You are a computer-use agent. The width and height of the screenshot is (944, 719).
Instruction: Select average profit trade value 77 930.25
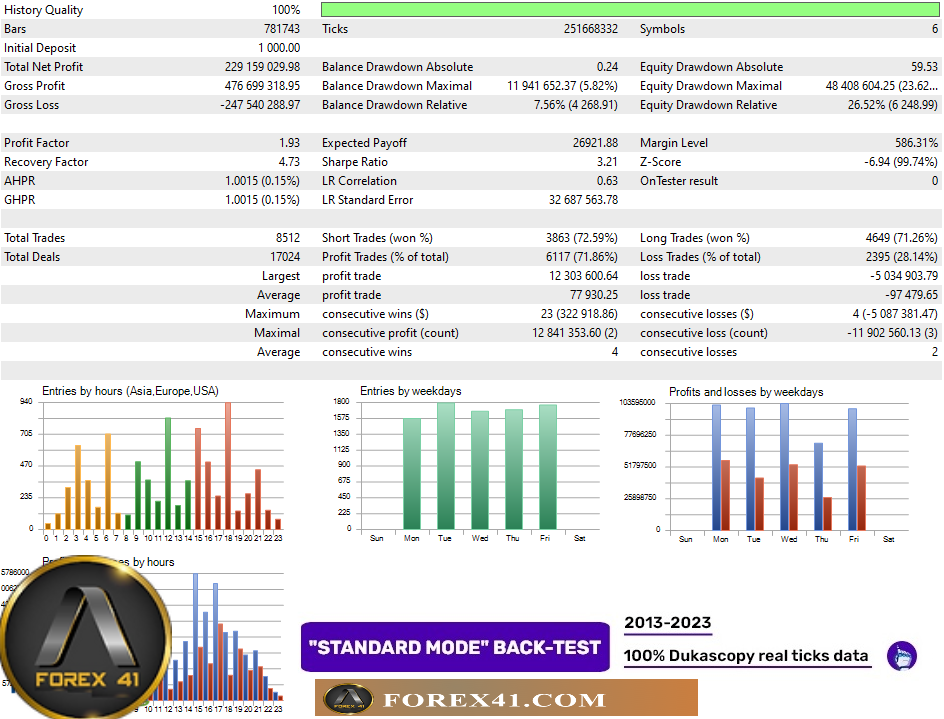click(594, 295)
